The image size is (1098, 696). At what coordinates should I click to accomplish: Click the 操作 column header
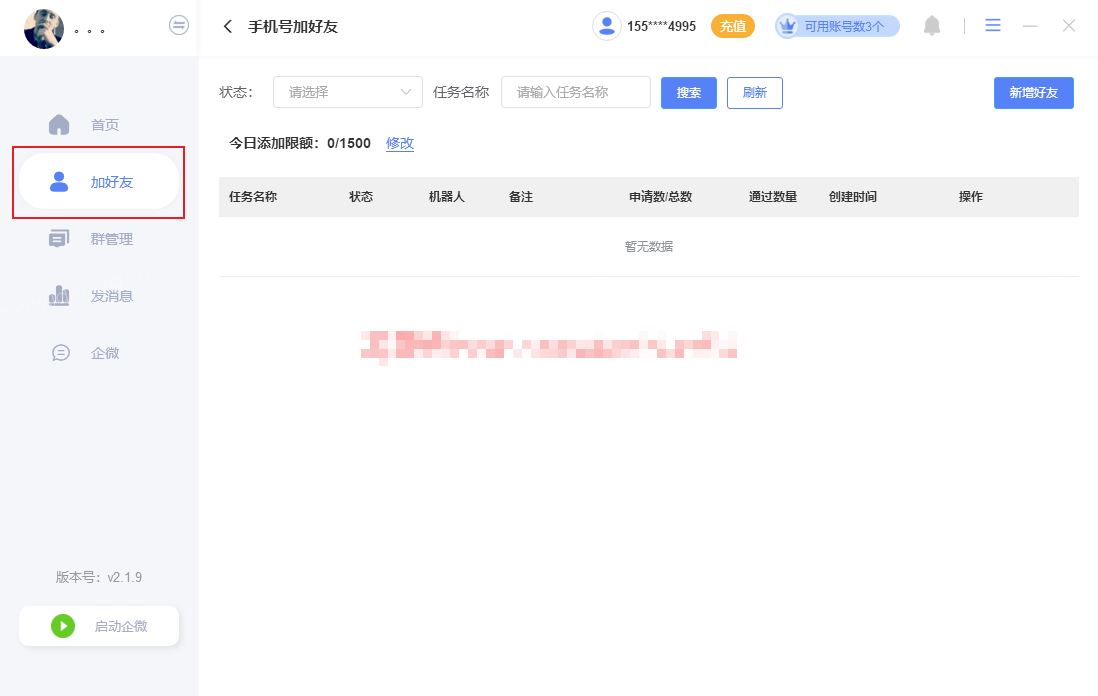click(971, 197)
